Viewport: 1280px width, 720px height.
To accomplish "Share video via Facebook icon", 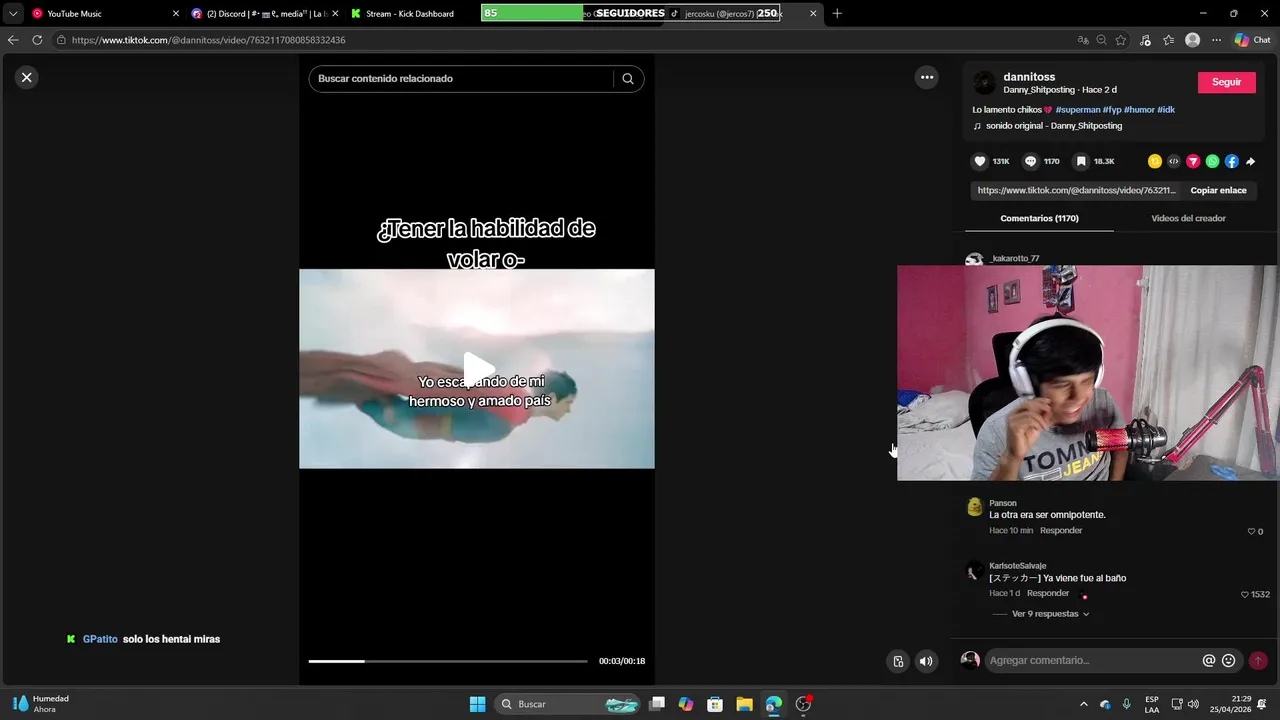I will tap(1231, 161).
